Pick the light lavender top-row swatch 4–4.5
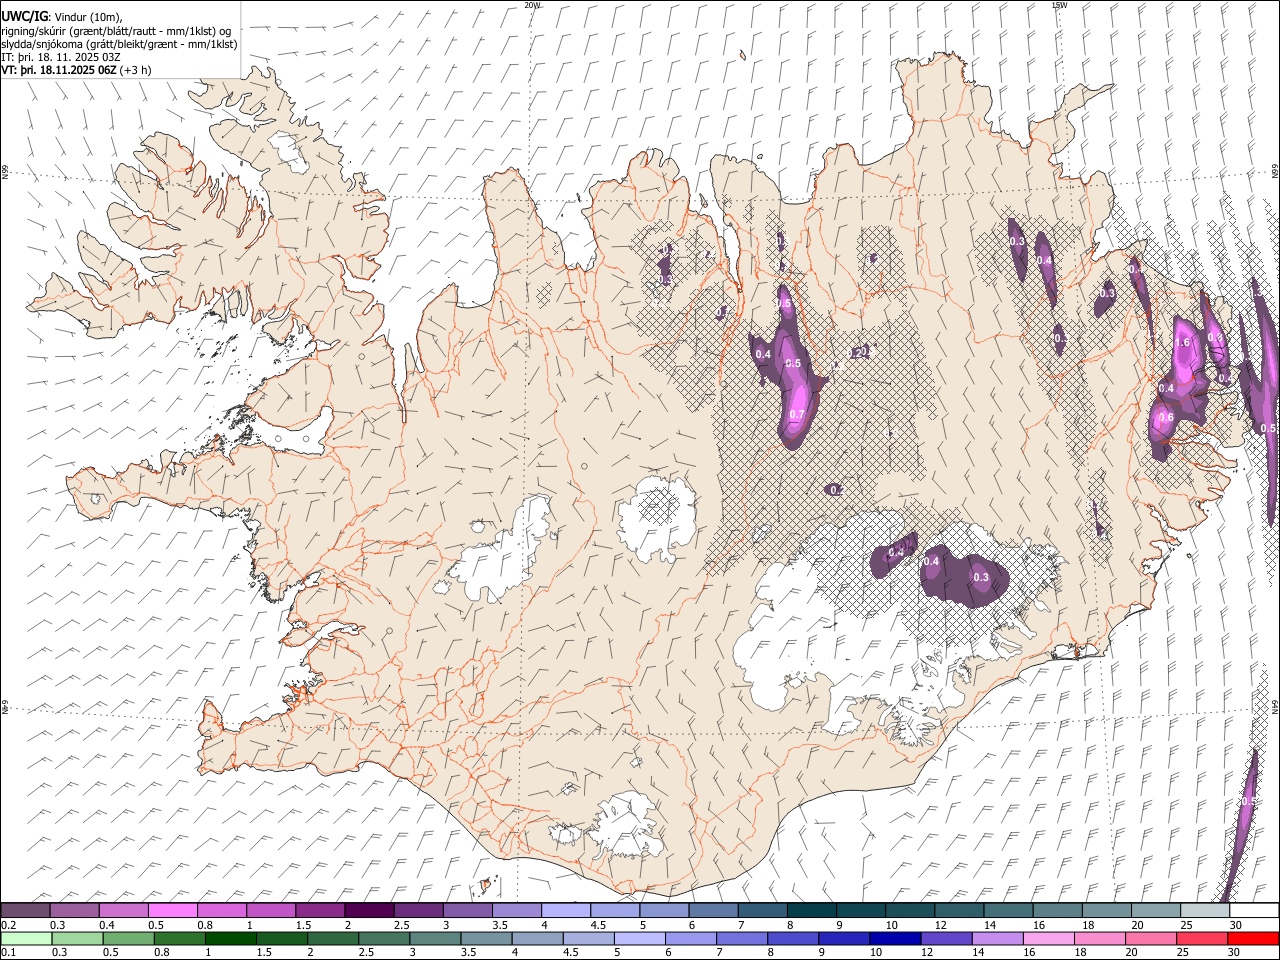Image resolution: width=1280 pixels, height=960 pixels. click(566, 911)
